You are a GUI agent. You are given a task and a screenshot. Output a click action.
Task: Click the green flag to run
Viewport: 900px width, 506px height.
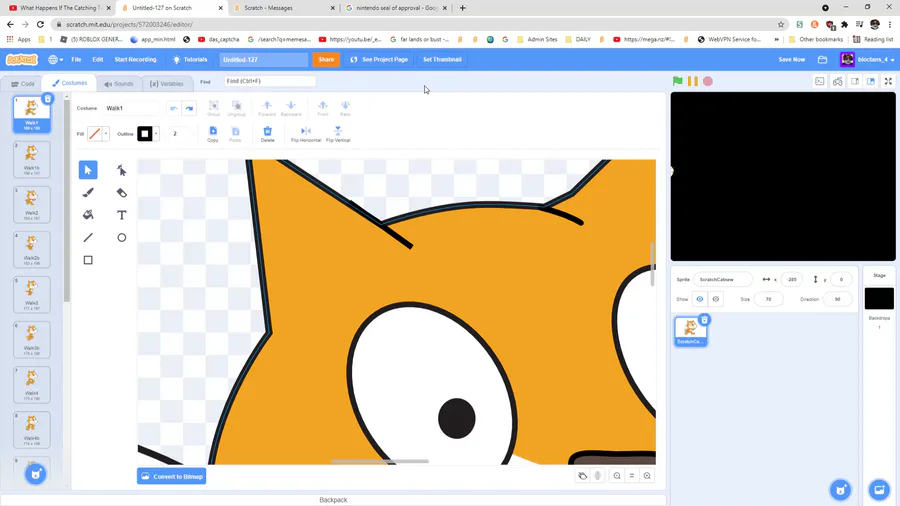pos(677,81)
